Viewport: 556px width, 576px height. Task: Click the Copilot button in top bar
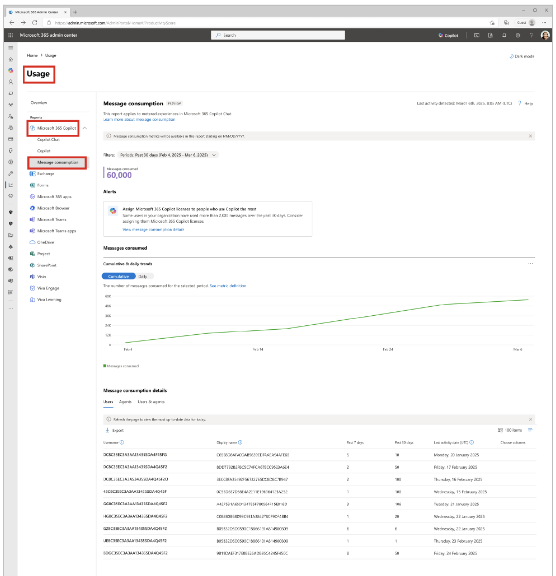pyautogui.click(x=448, y=35)
